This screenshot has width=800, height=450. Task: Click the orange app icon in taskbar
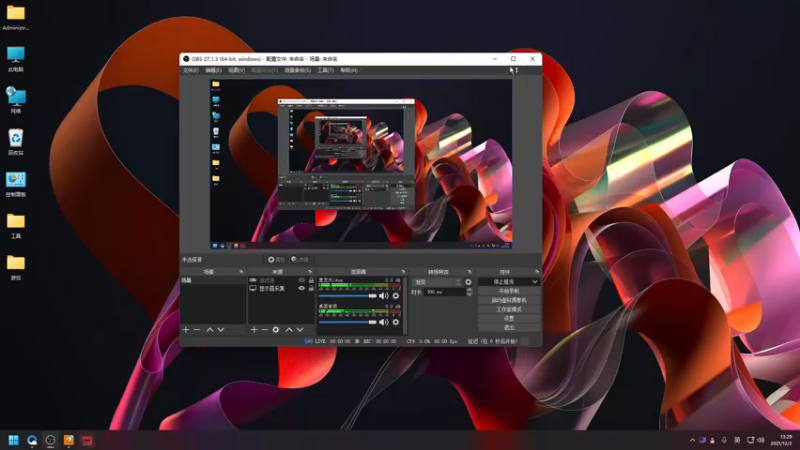click(x=68, y=440)
